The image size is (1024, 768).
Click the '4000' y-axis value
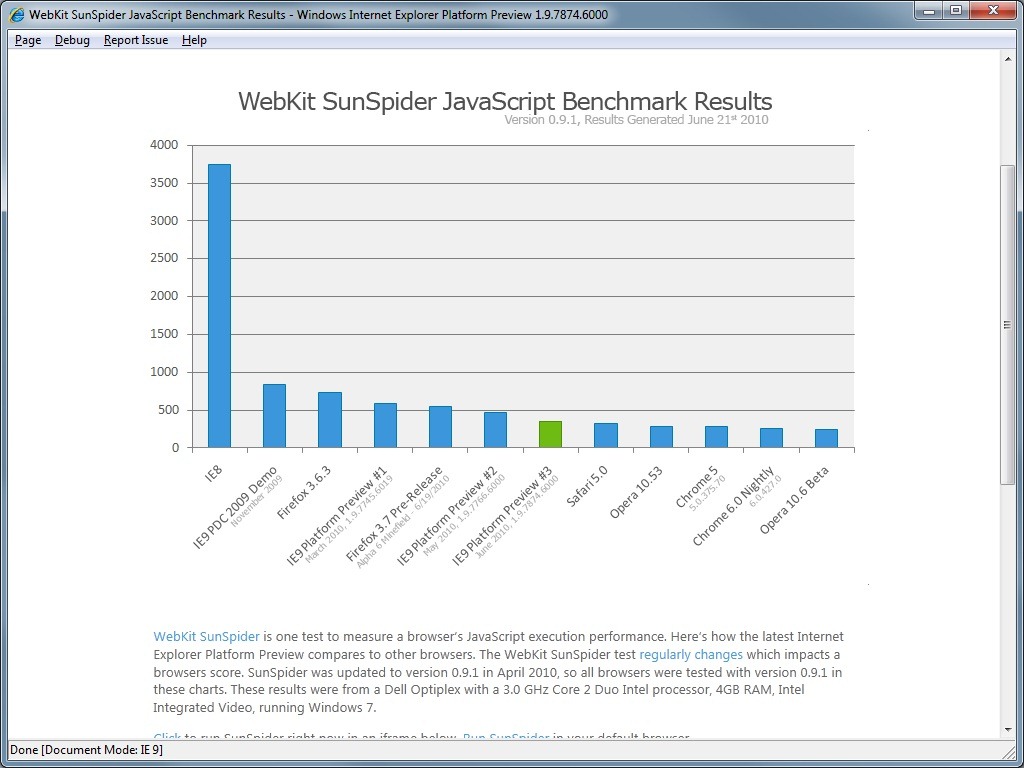coord(164,145)
